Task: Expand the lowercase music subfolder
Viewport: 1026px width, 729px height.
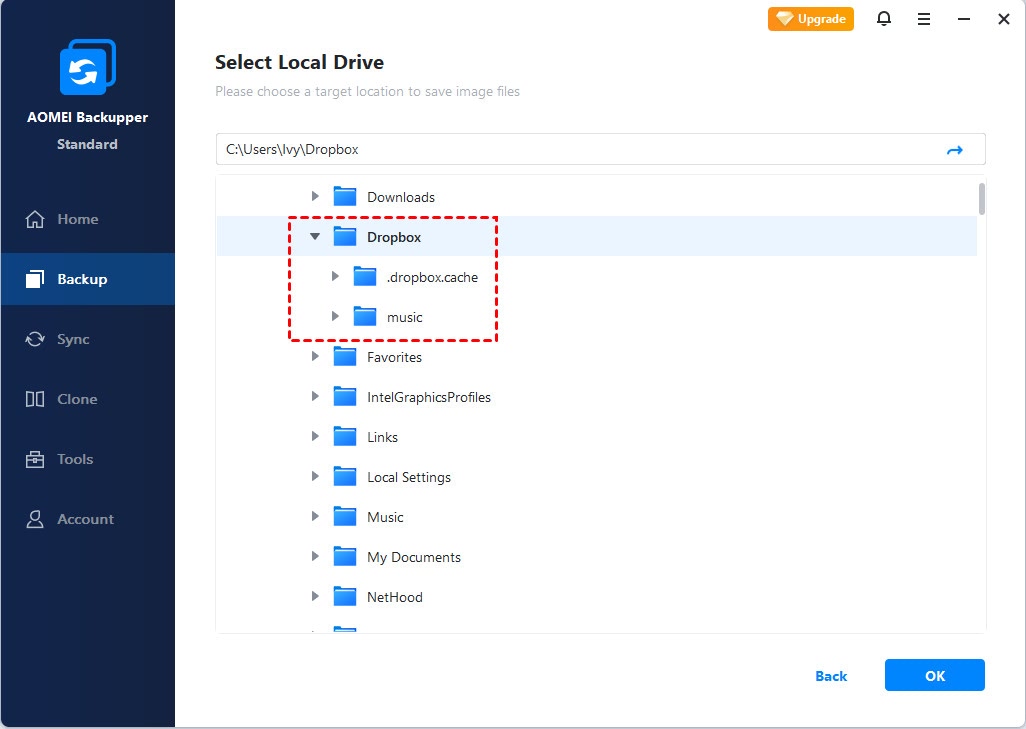Action: click(335, 316)
